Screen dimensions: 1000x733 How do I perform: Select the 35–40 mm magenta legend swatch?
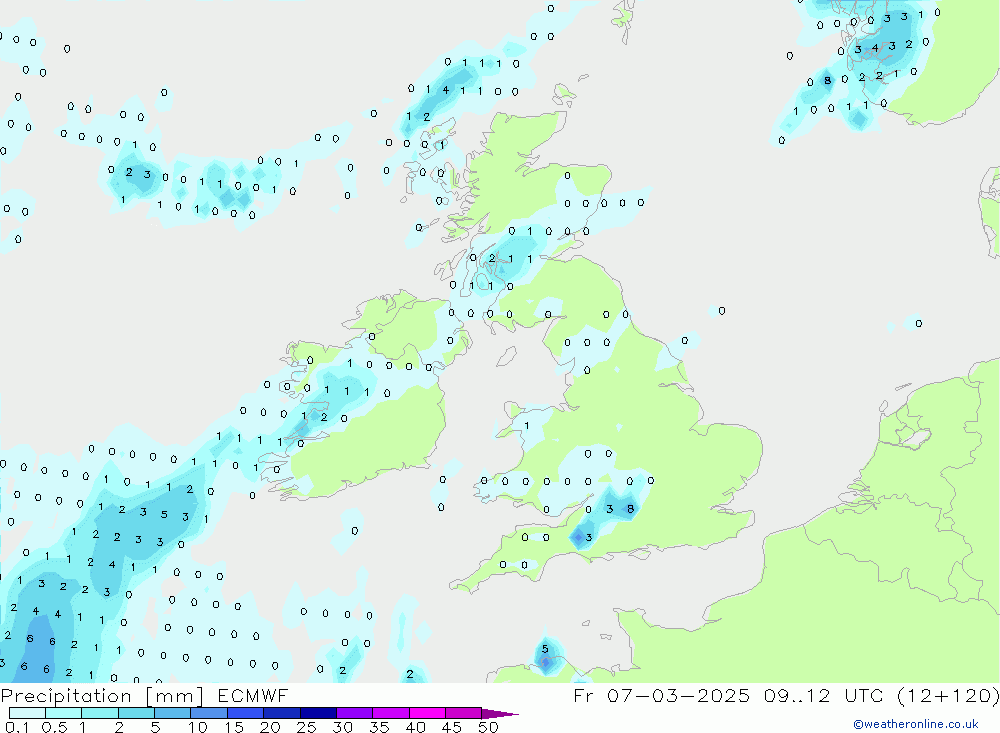(391, 713)
